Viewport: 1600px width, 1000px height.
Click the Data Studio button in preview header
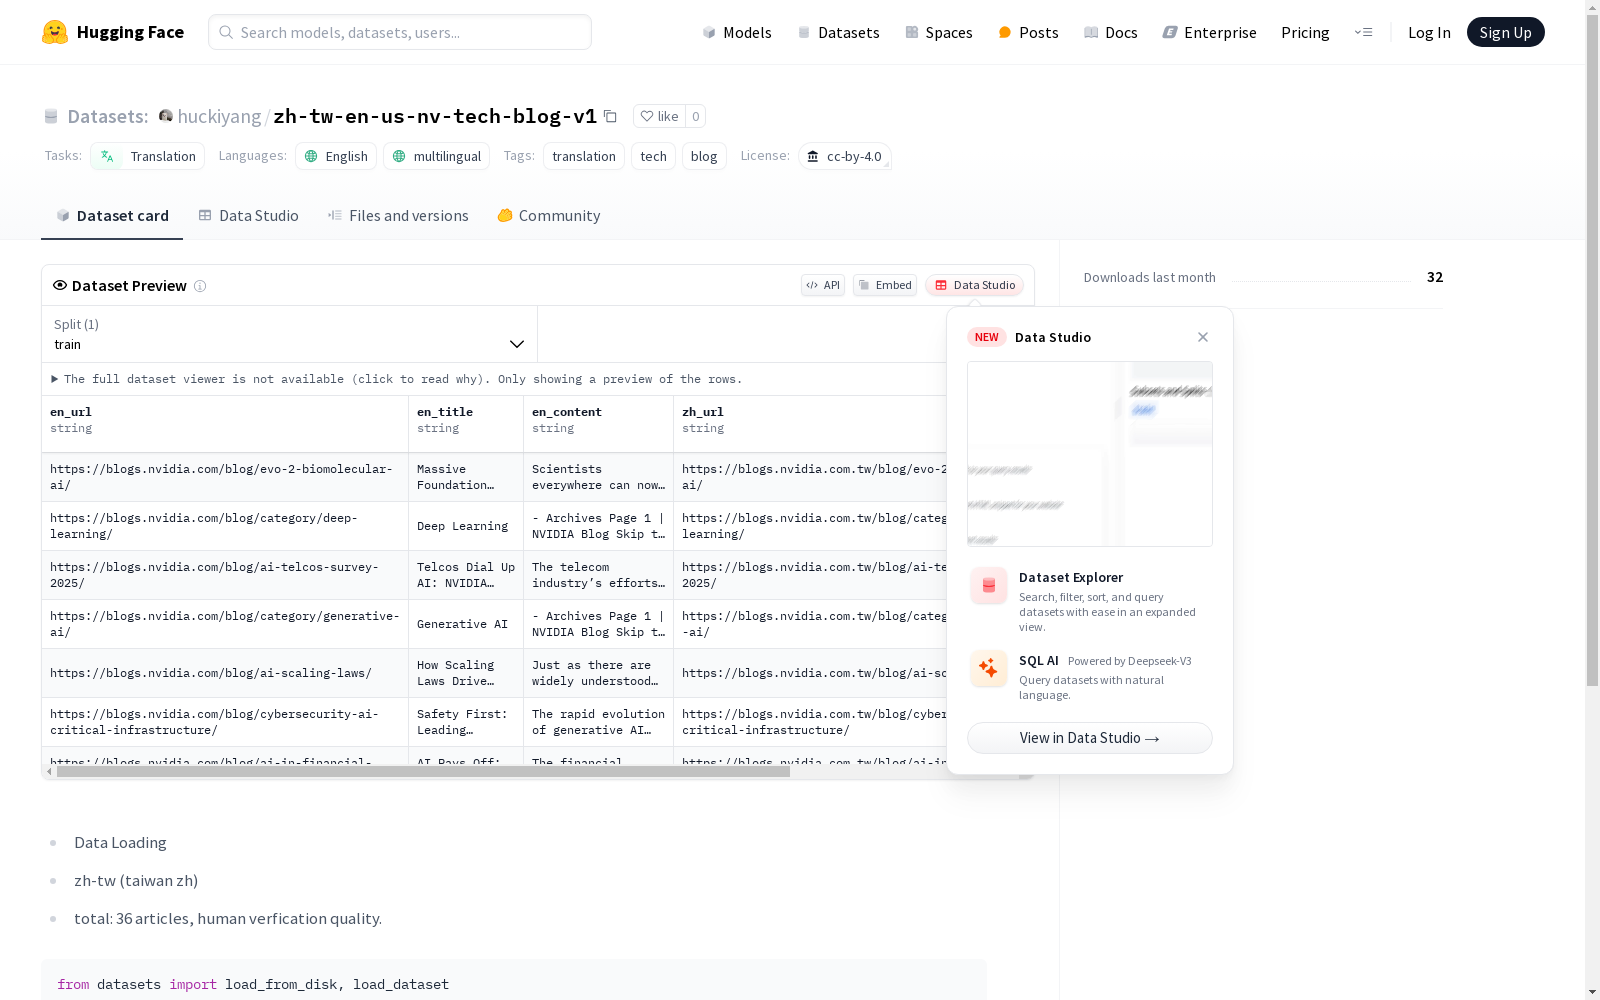pyautogui.click(x=975, y=285)
